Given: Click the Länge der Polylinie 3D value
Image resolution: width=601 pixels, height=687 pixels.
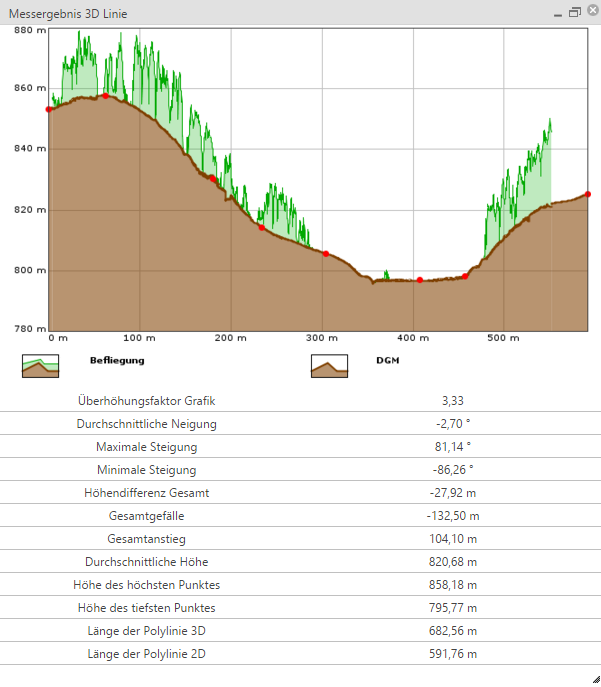Looking at the screenshot, I should [452, 631].
